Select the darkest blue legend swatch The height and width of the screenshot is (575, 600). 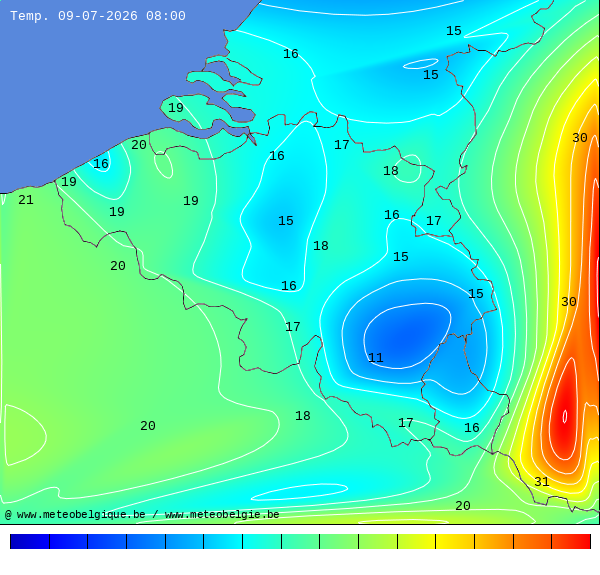pyautogui.click(x=30, y=541)
